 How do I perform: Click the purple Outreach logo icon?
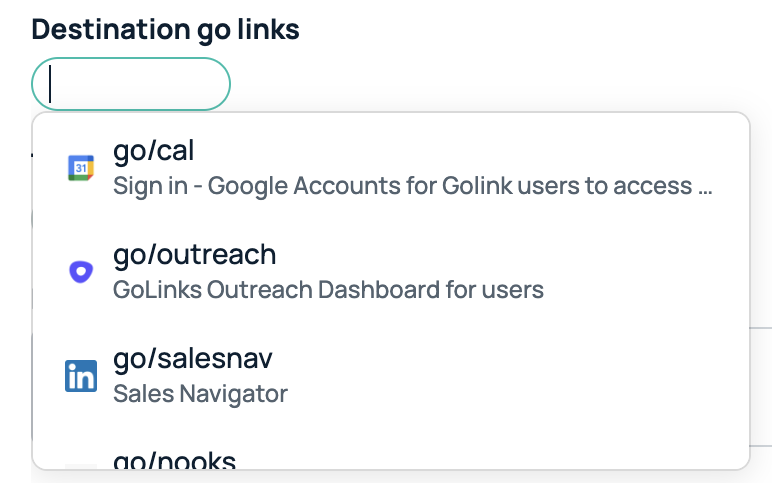pyautogui.click(x=81, y=271)
